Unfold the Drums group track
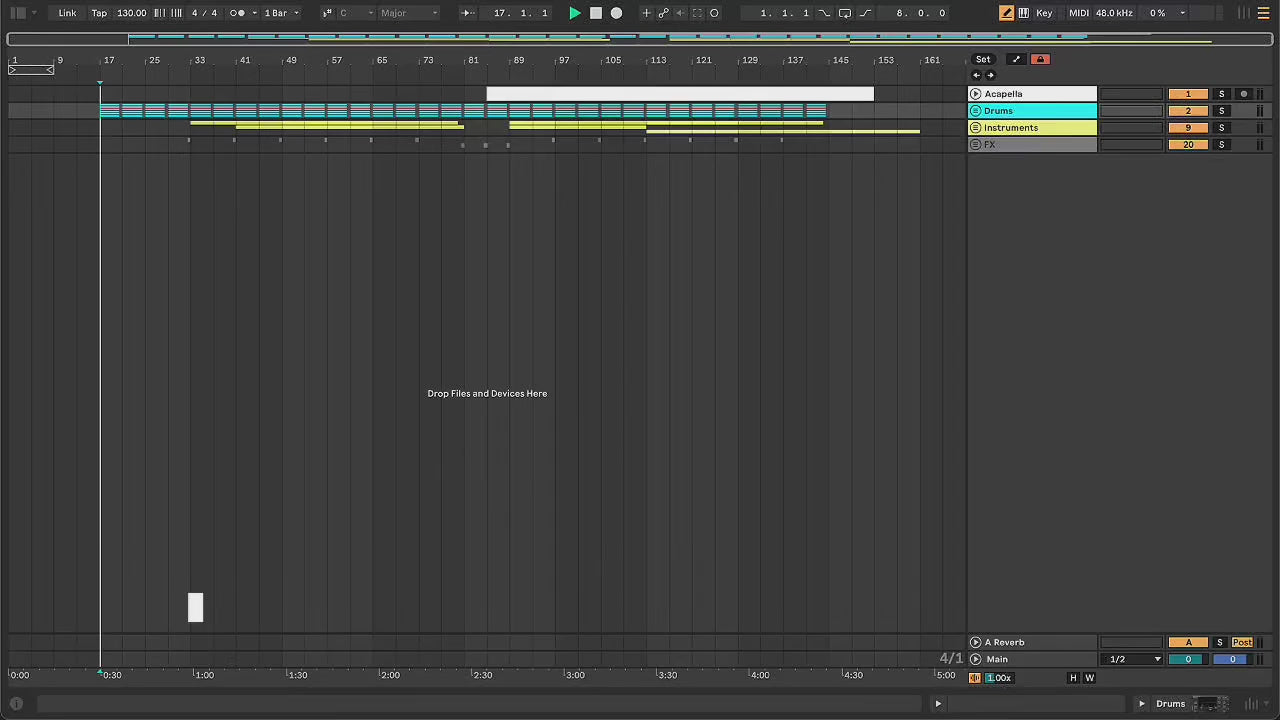Viewport: 1280px width, 720px height. click(x=976, y=111)
